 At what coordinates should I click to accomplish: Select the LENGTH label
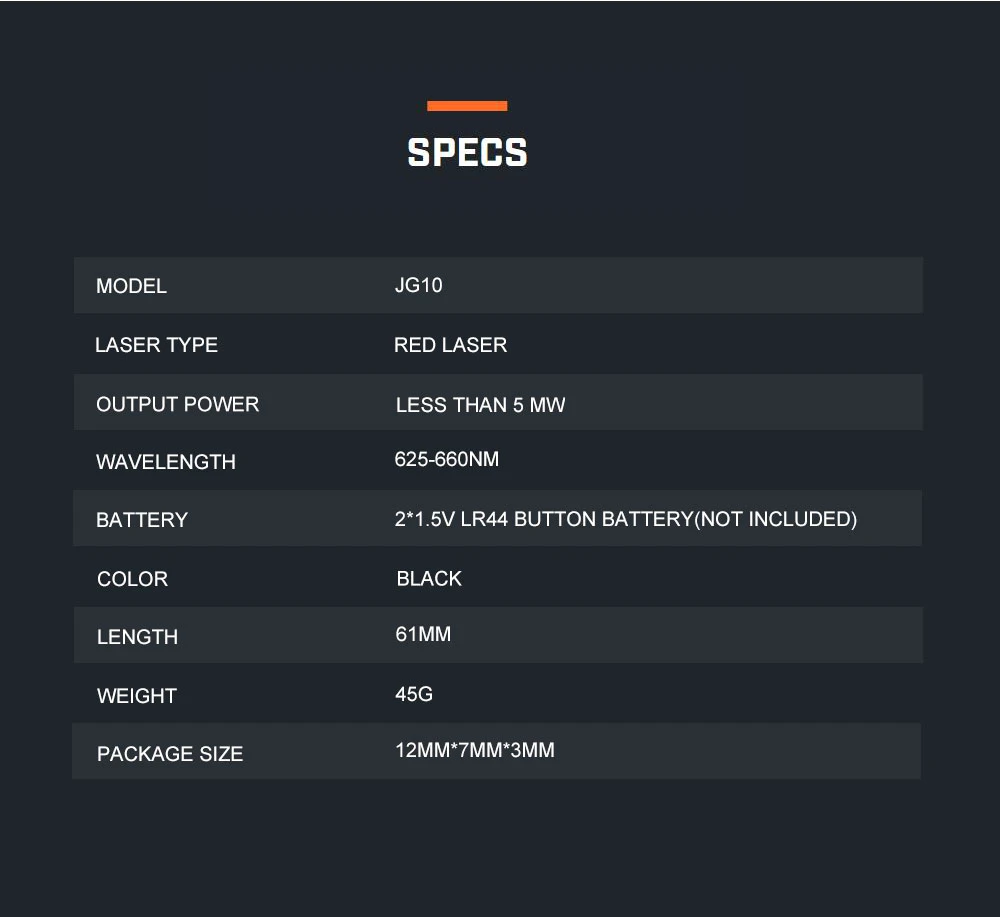[137, 637]
